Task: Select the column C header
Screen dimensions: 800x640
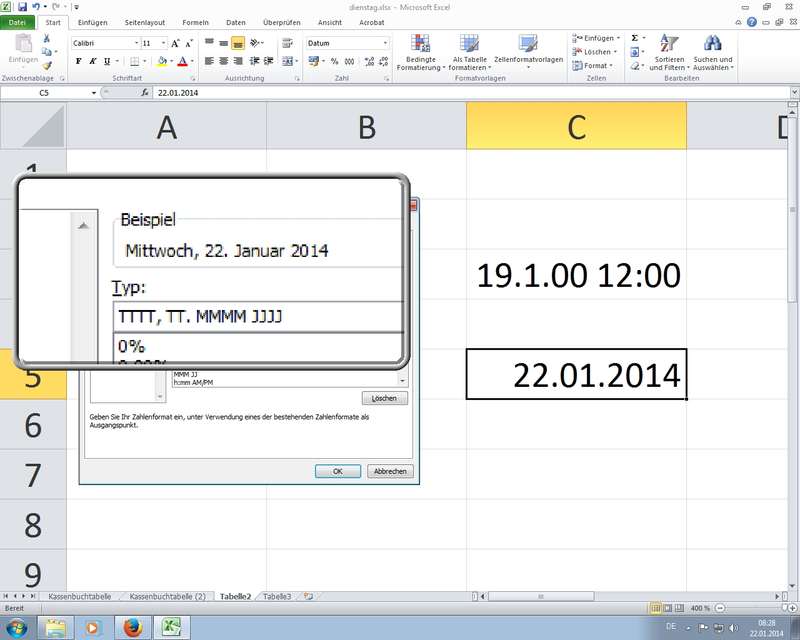Action: pos(577,126)
